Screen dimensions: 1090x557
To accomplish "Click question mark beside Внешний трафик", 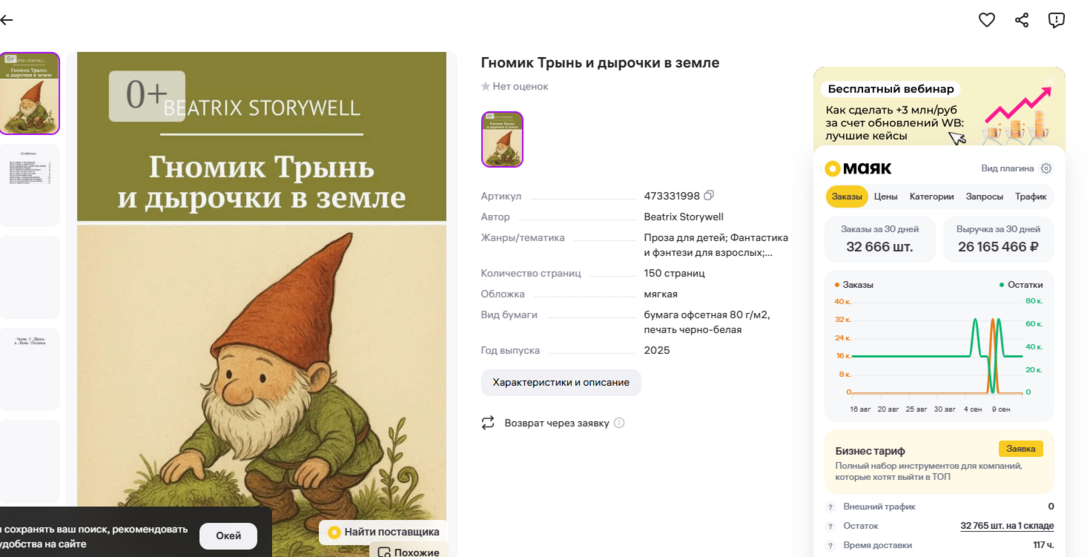I will coord(830,507).
